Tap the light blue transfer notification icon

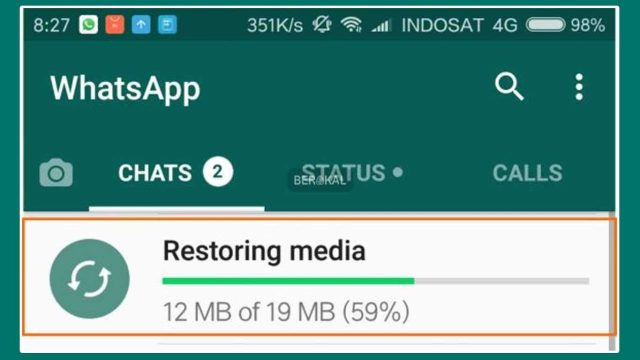[x=167, y=25]
